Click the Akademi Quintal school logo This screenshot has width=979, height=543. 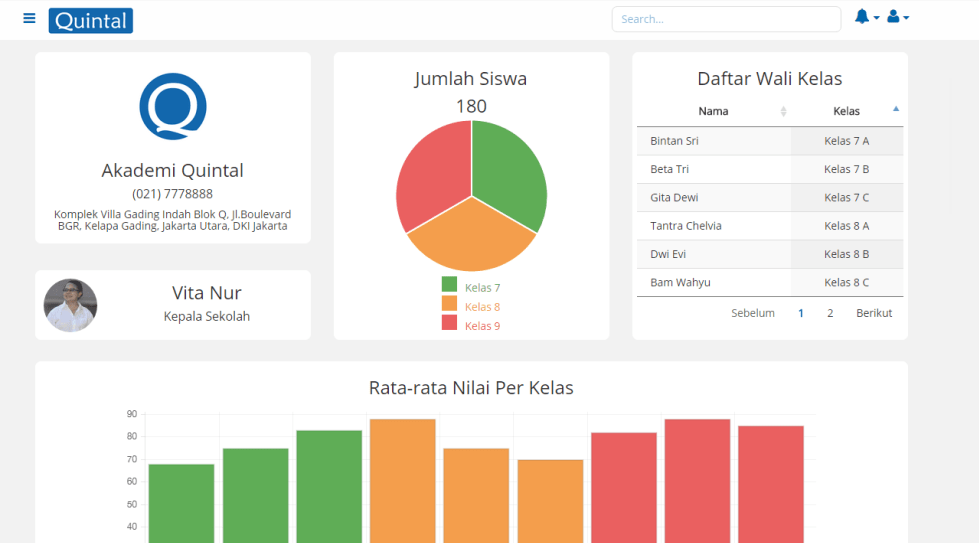pyautogui.click(x=172, y=106)
